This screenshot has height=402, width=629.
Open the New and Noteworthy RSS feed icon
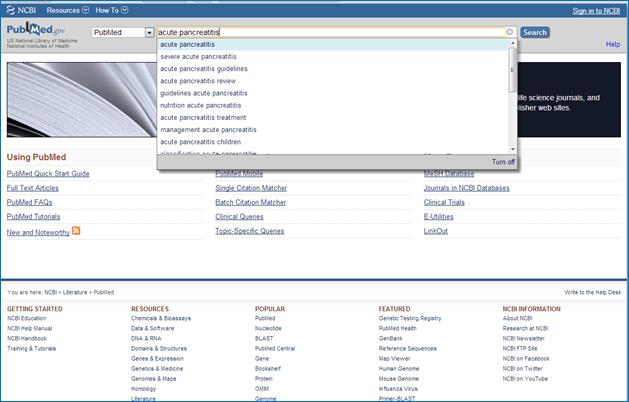pyautogui.click(x=76, y=231)
